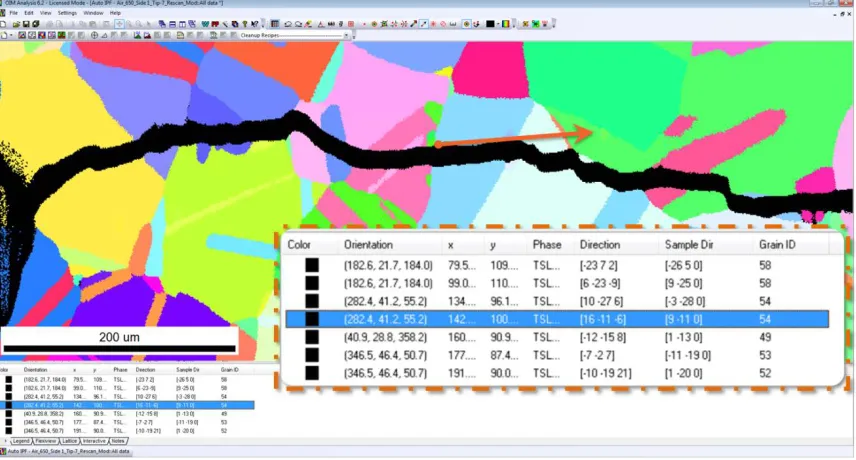Click the red starburst tool icon

click(433, 24)
